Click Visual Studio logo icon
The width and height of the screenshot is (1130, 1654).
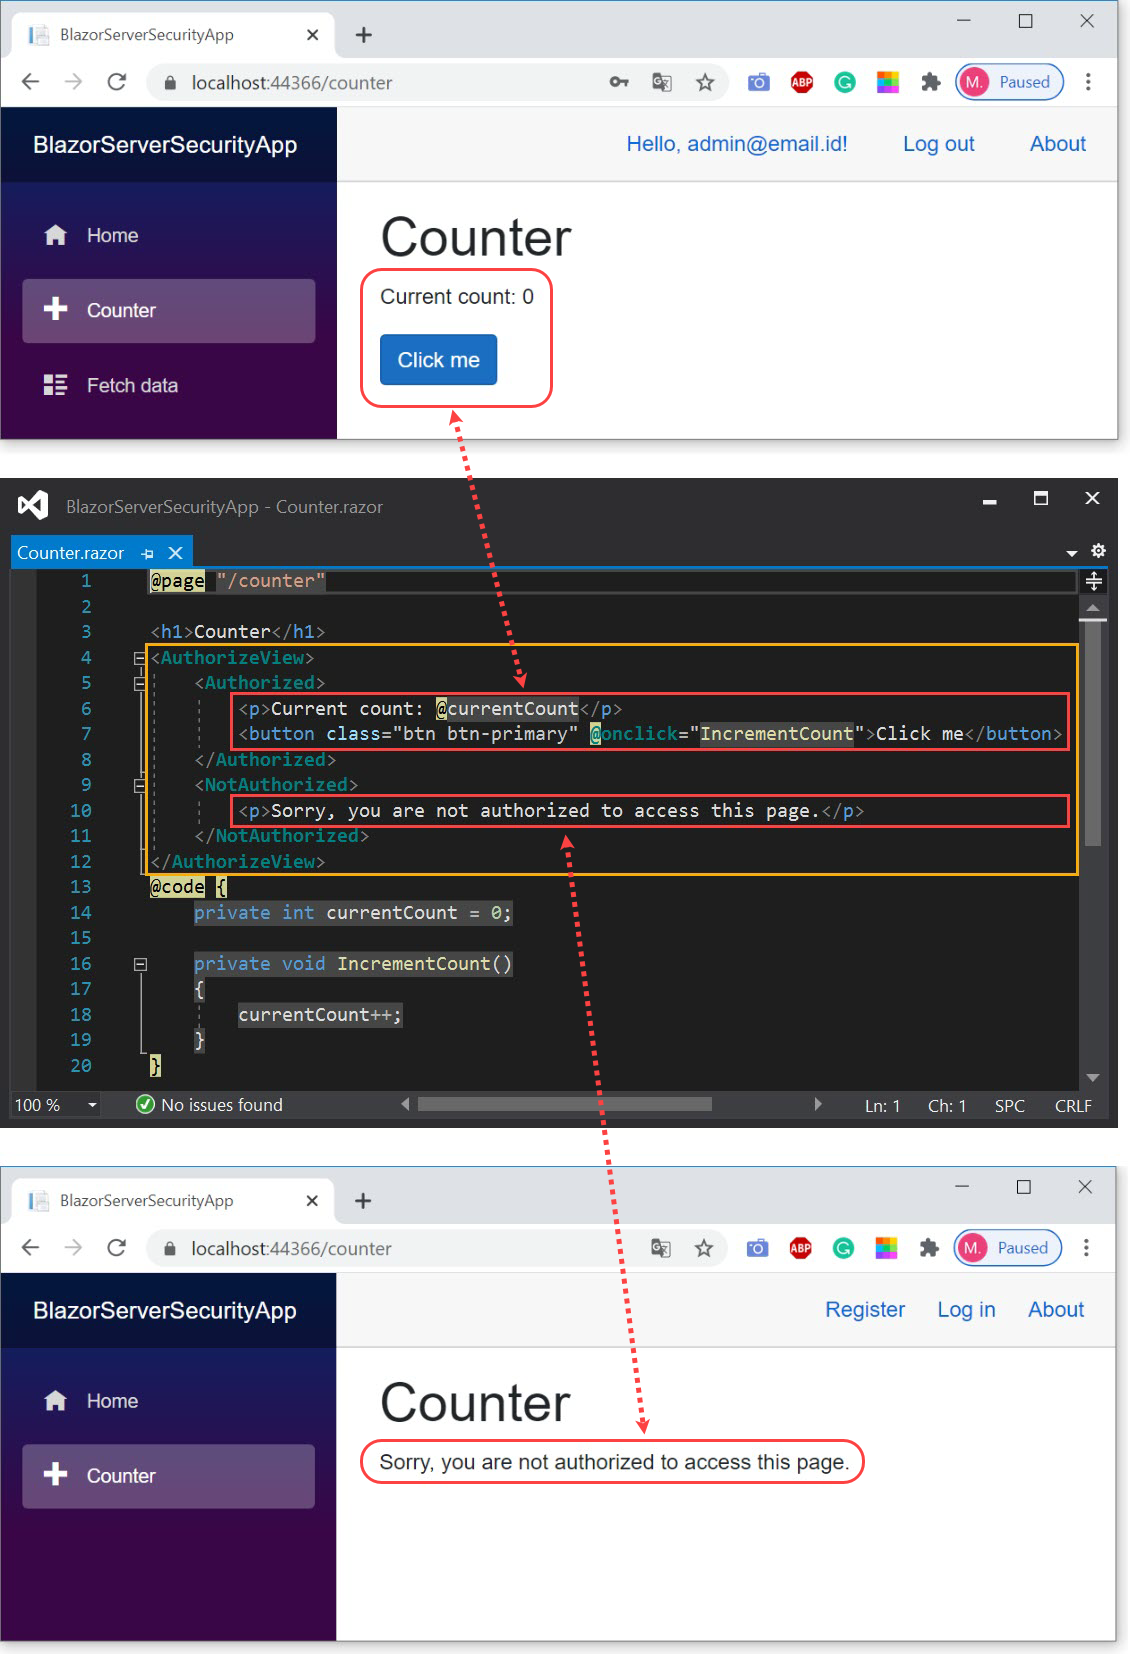click(x=33, y=505)
